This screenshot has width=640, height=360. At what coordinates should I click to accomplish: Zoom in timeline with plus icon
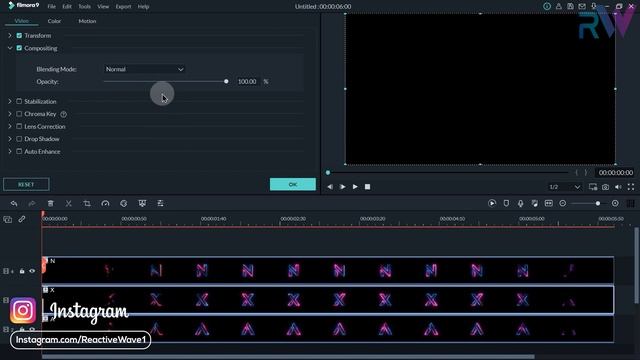point(615,203)
